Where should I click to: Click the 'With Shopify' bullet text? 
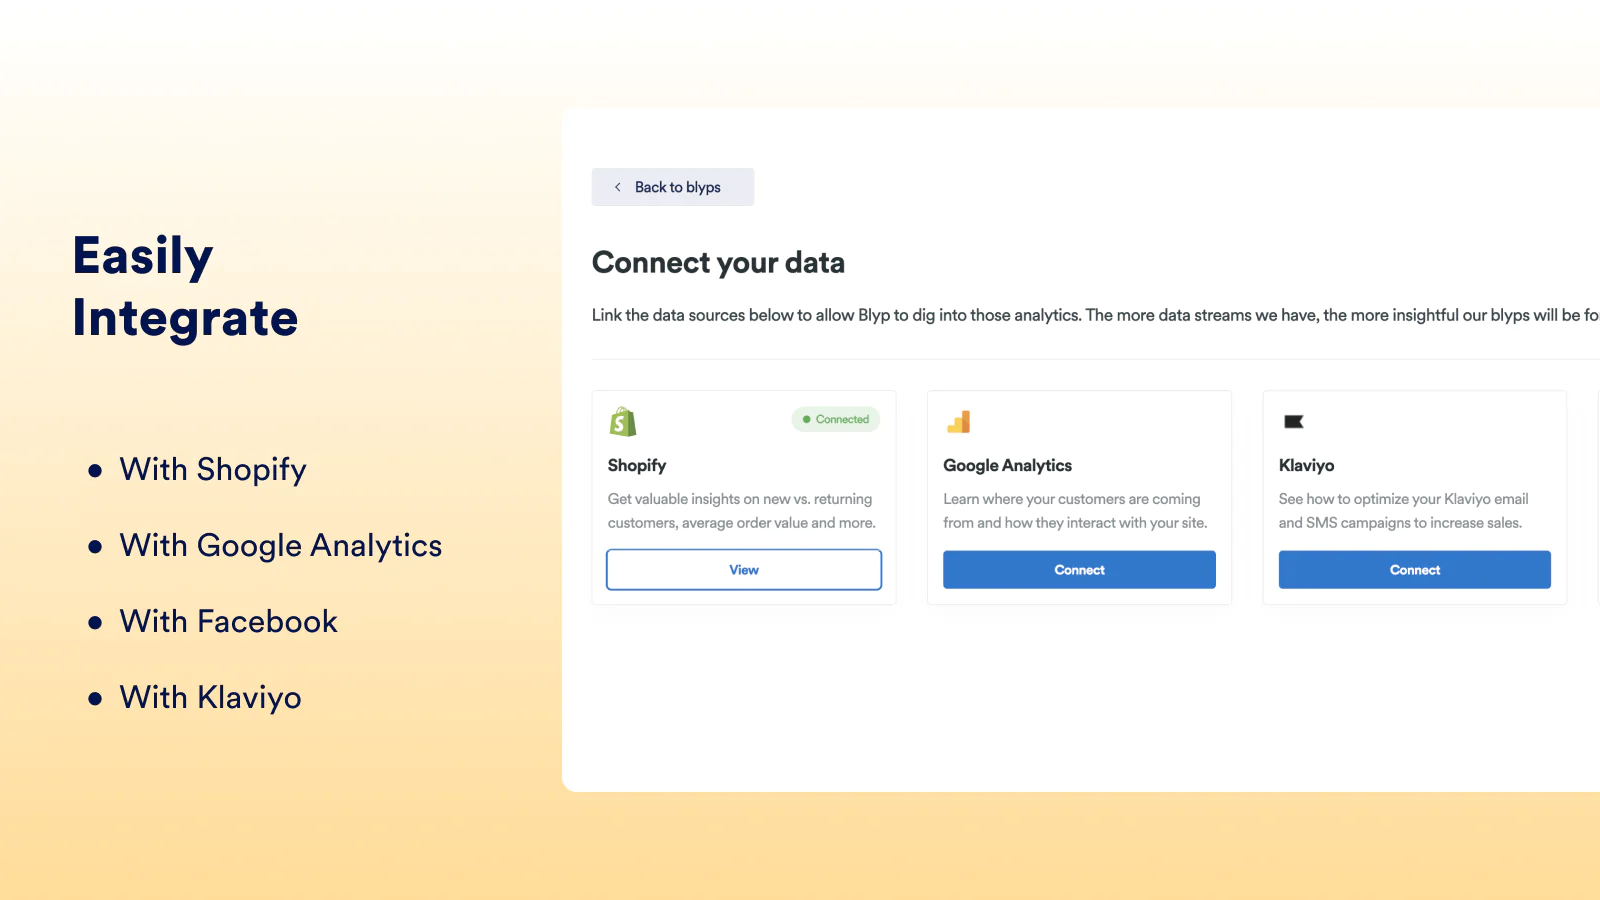pyautogui.click(x=213, y=469)
